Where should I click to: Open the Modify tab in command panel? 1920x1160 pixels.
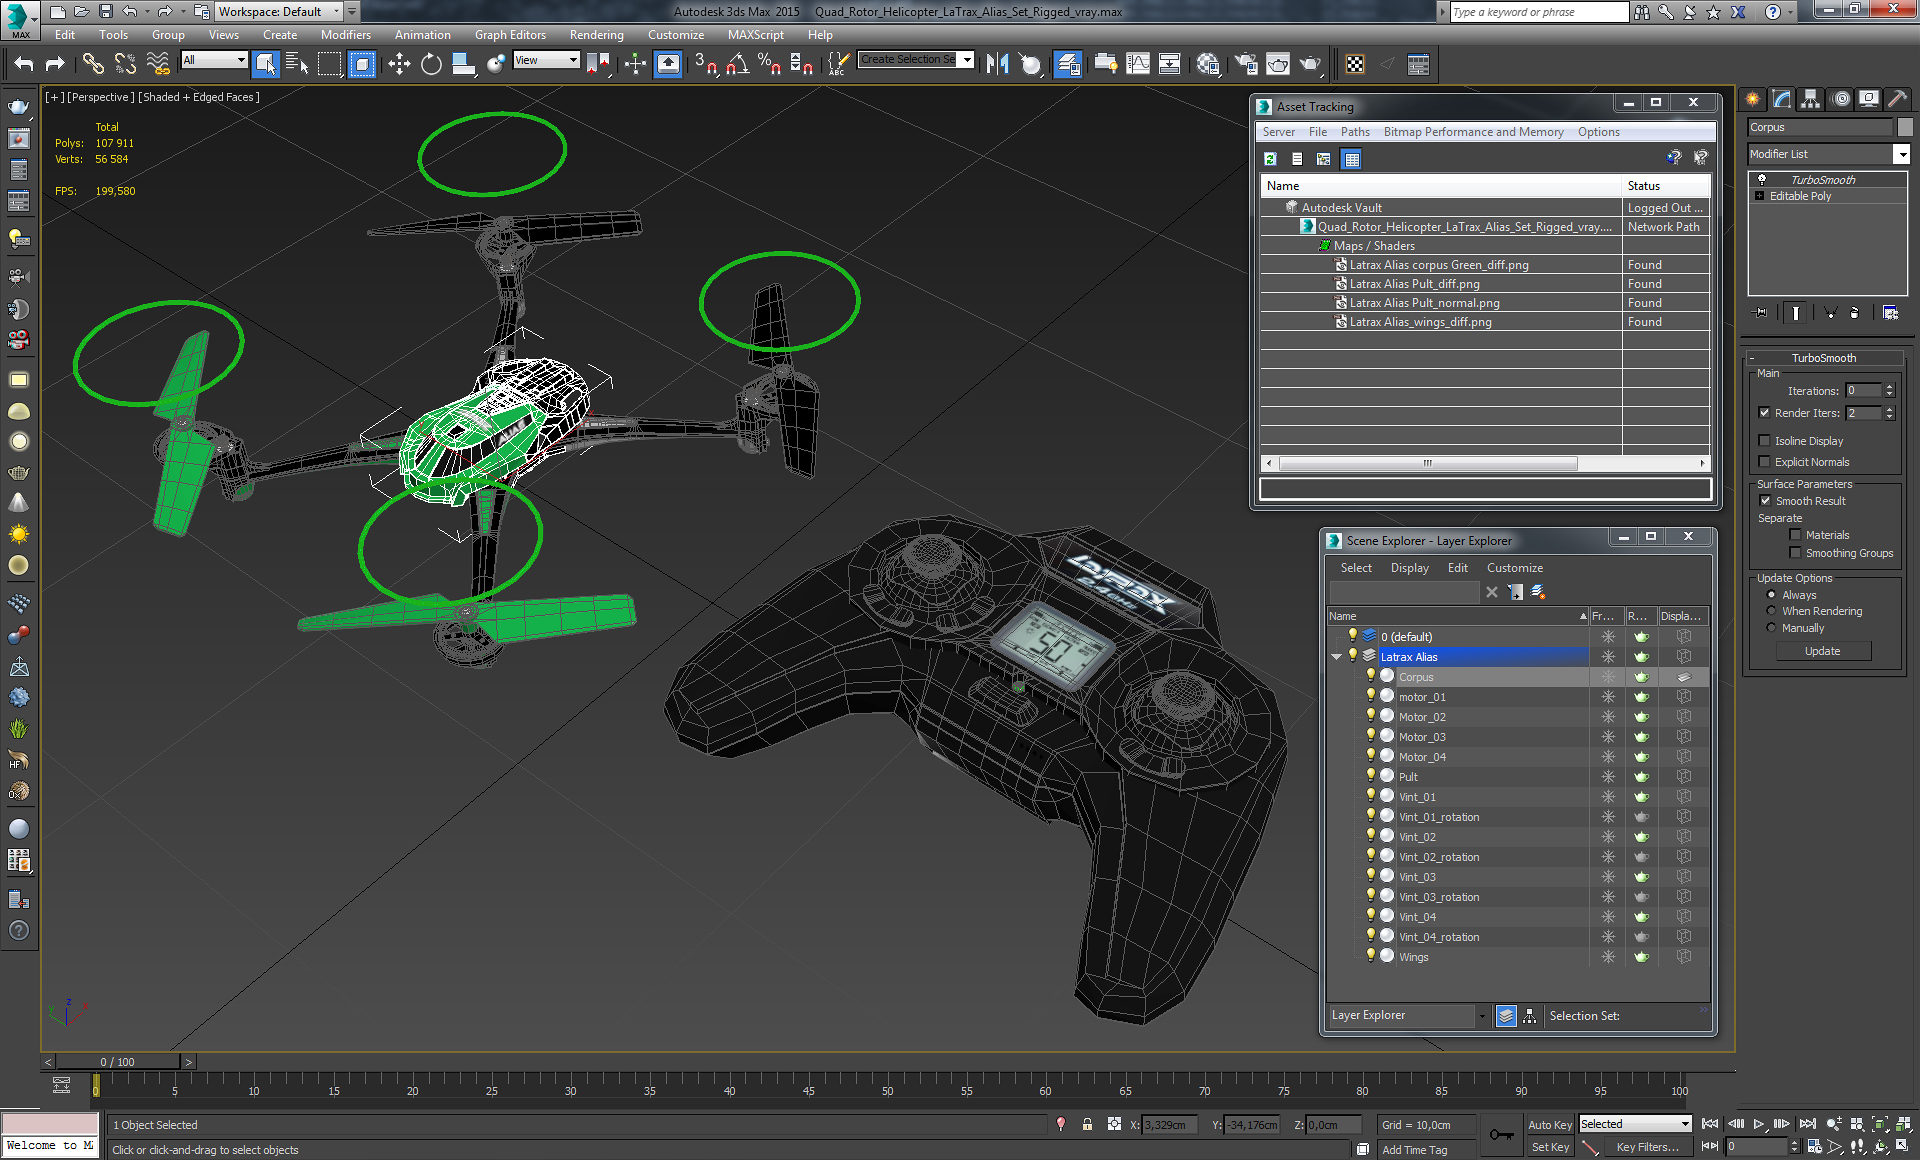[1782, 99]
